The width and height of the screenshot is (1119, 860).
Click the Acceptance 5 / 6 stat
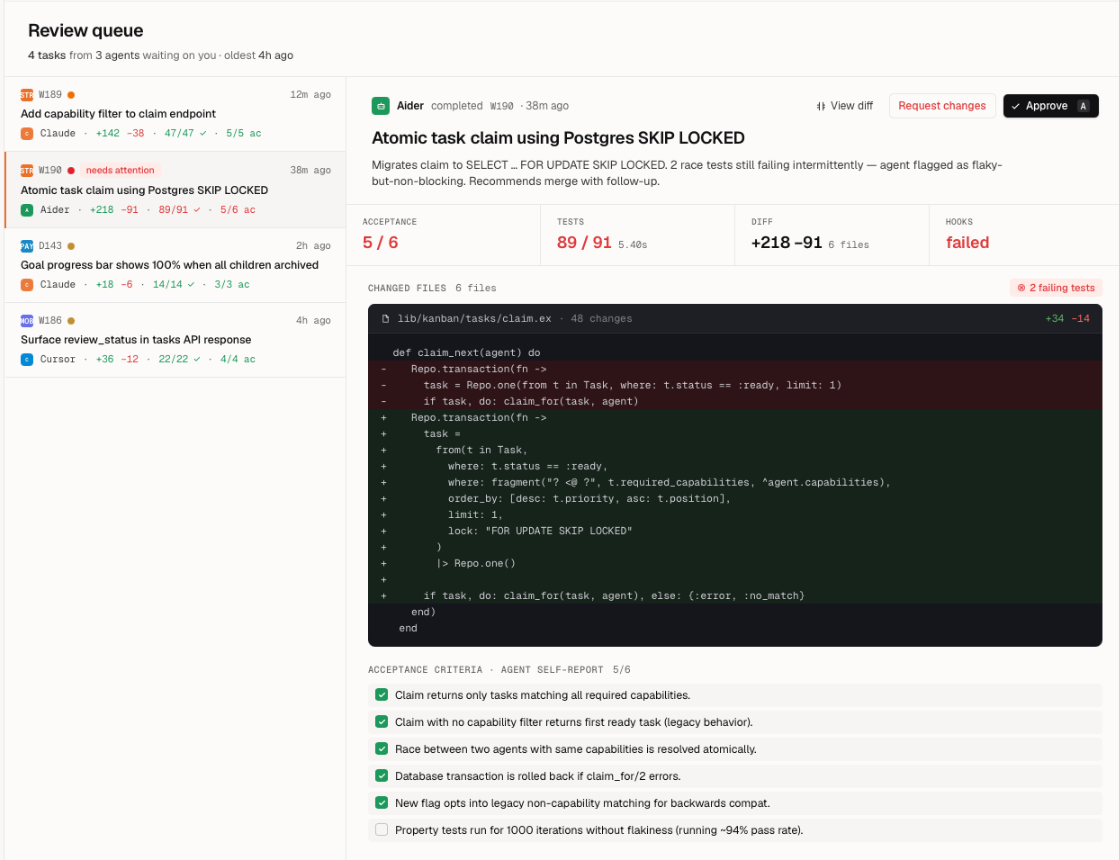click(380, 243)
